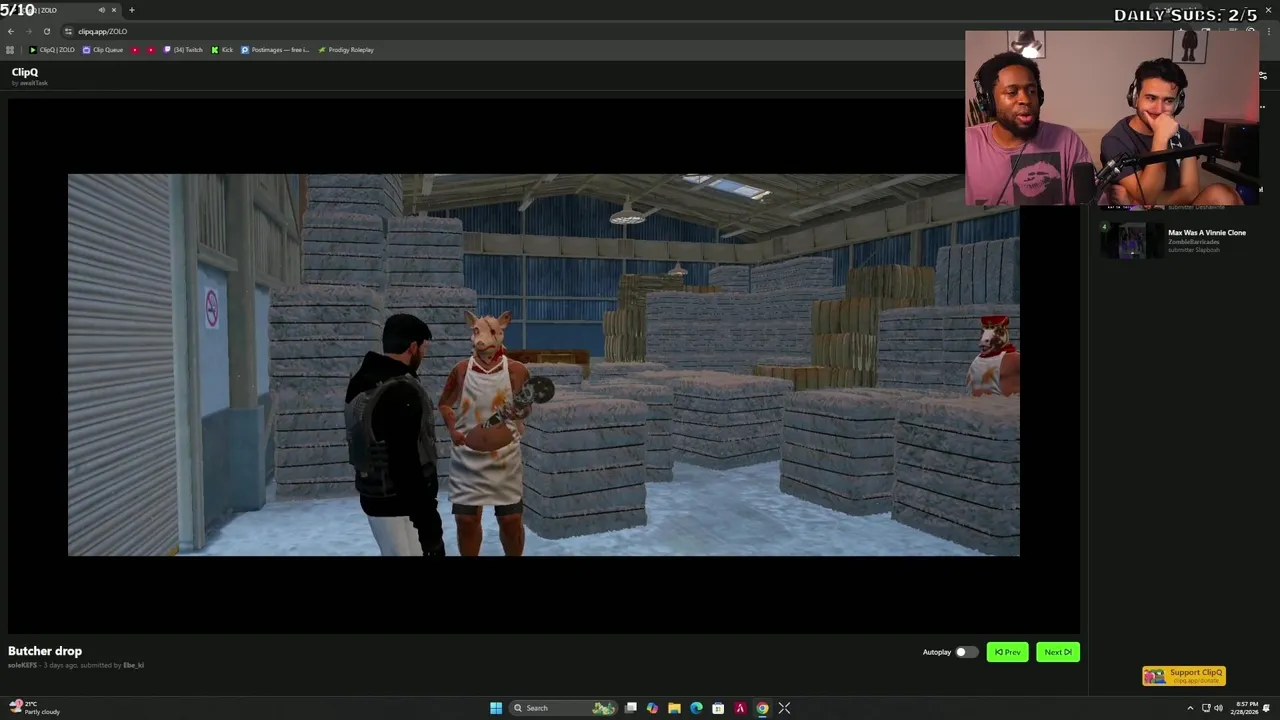1280x720 pixels.
Task: Open the X-shaped app on taskbar
Action: 784,708
